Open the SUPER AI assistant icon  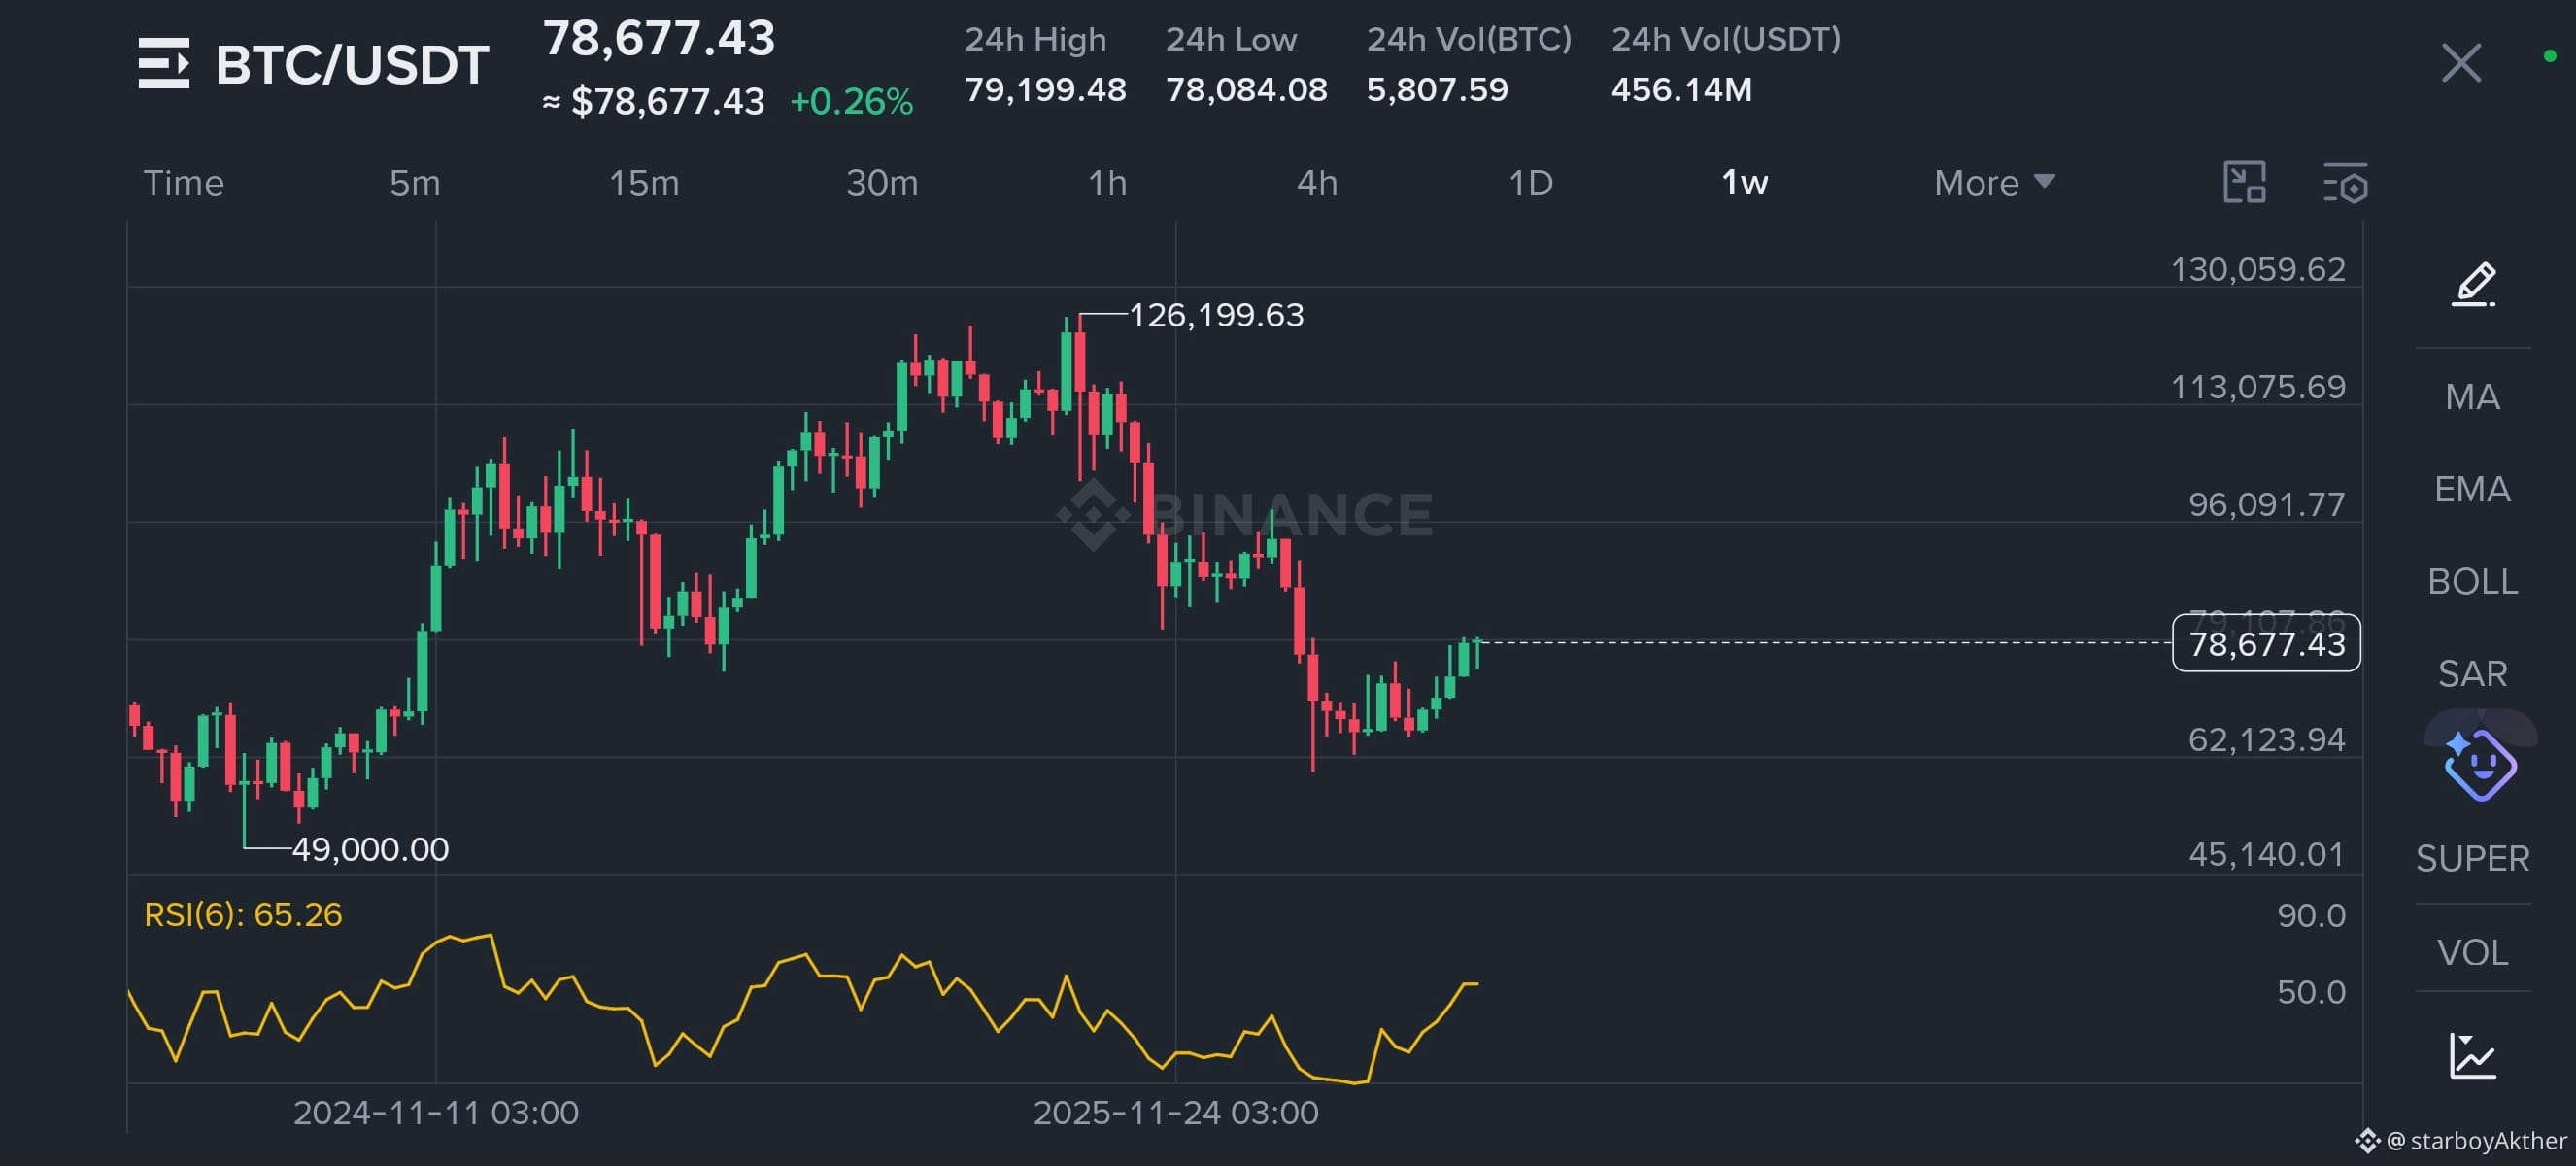click(2480, 766)
